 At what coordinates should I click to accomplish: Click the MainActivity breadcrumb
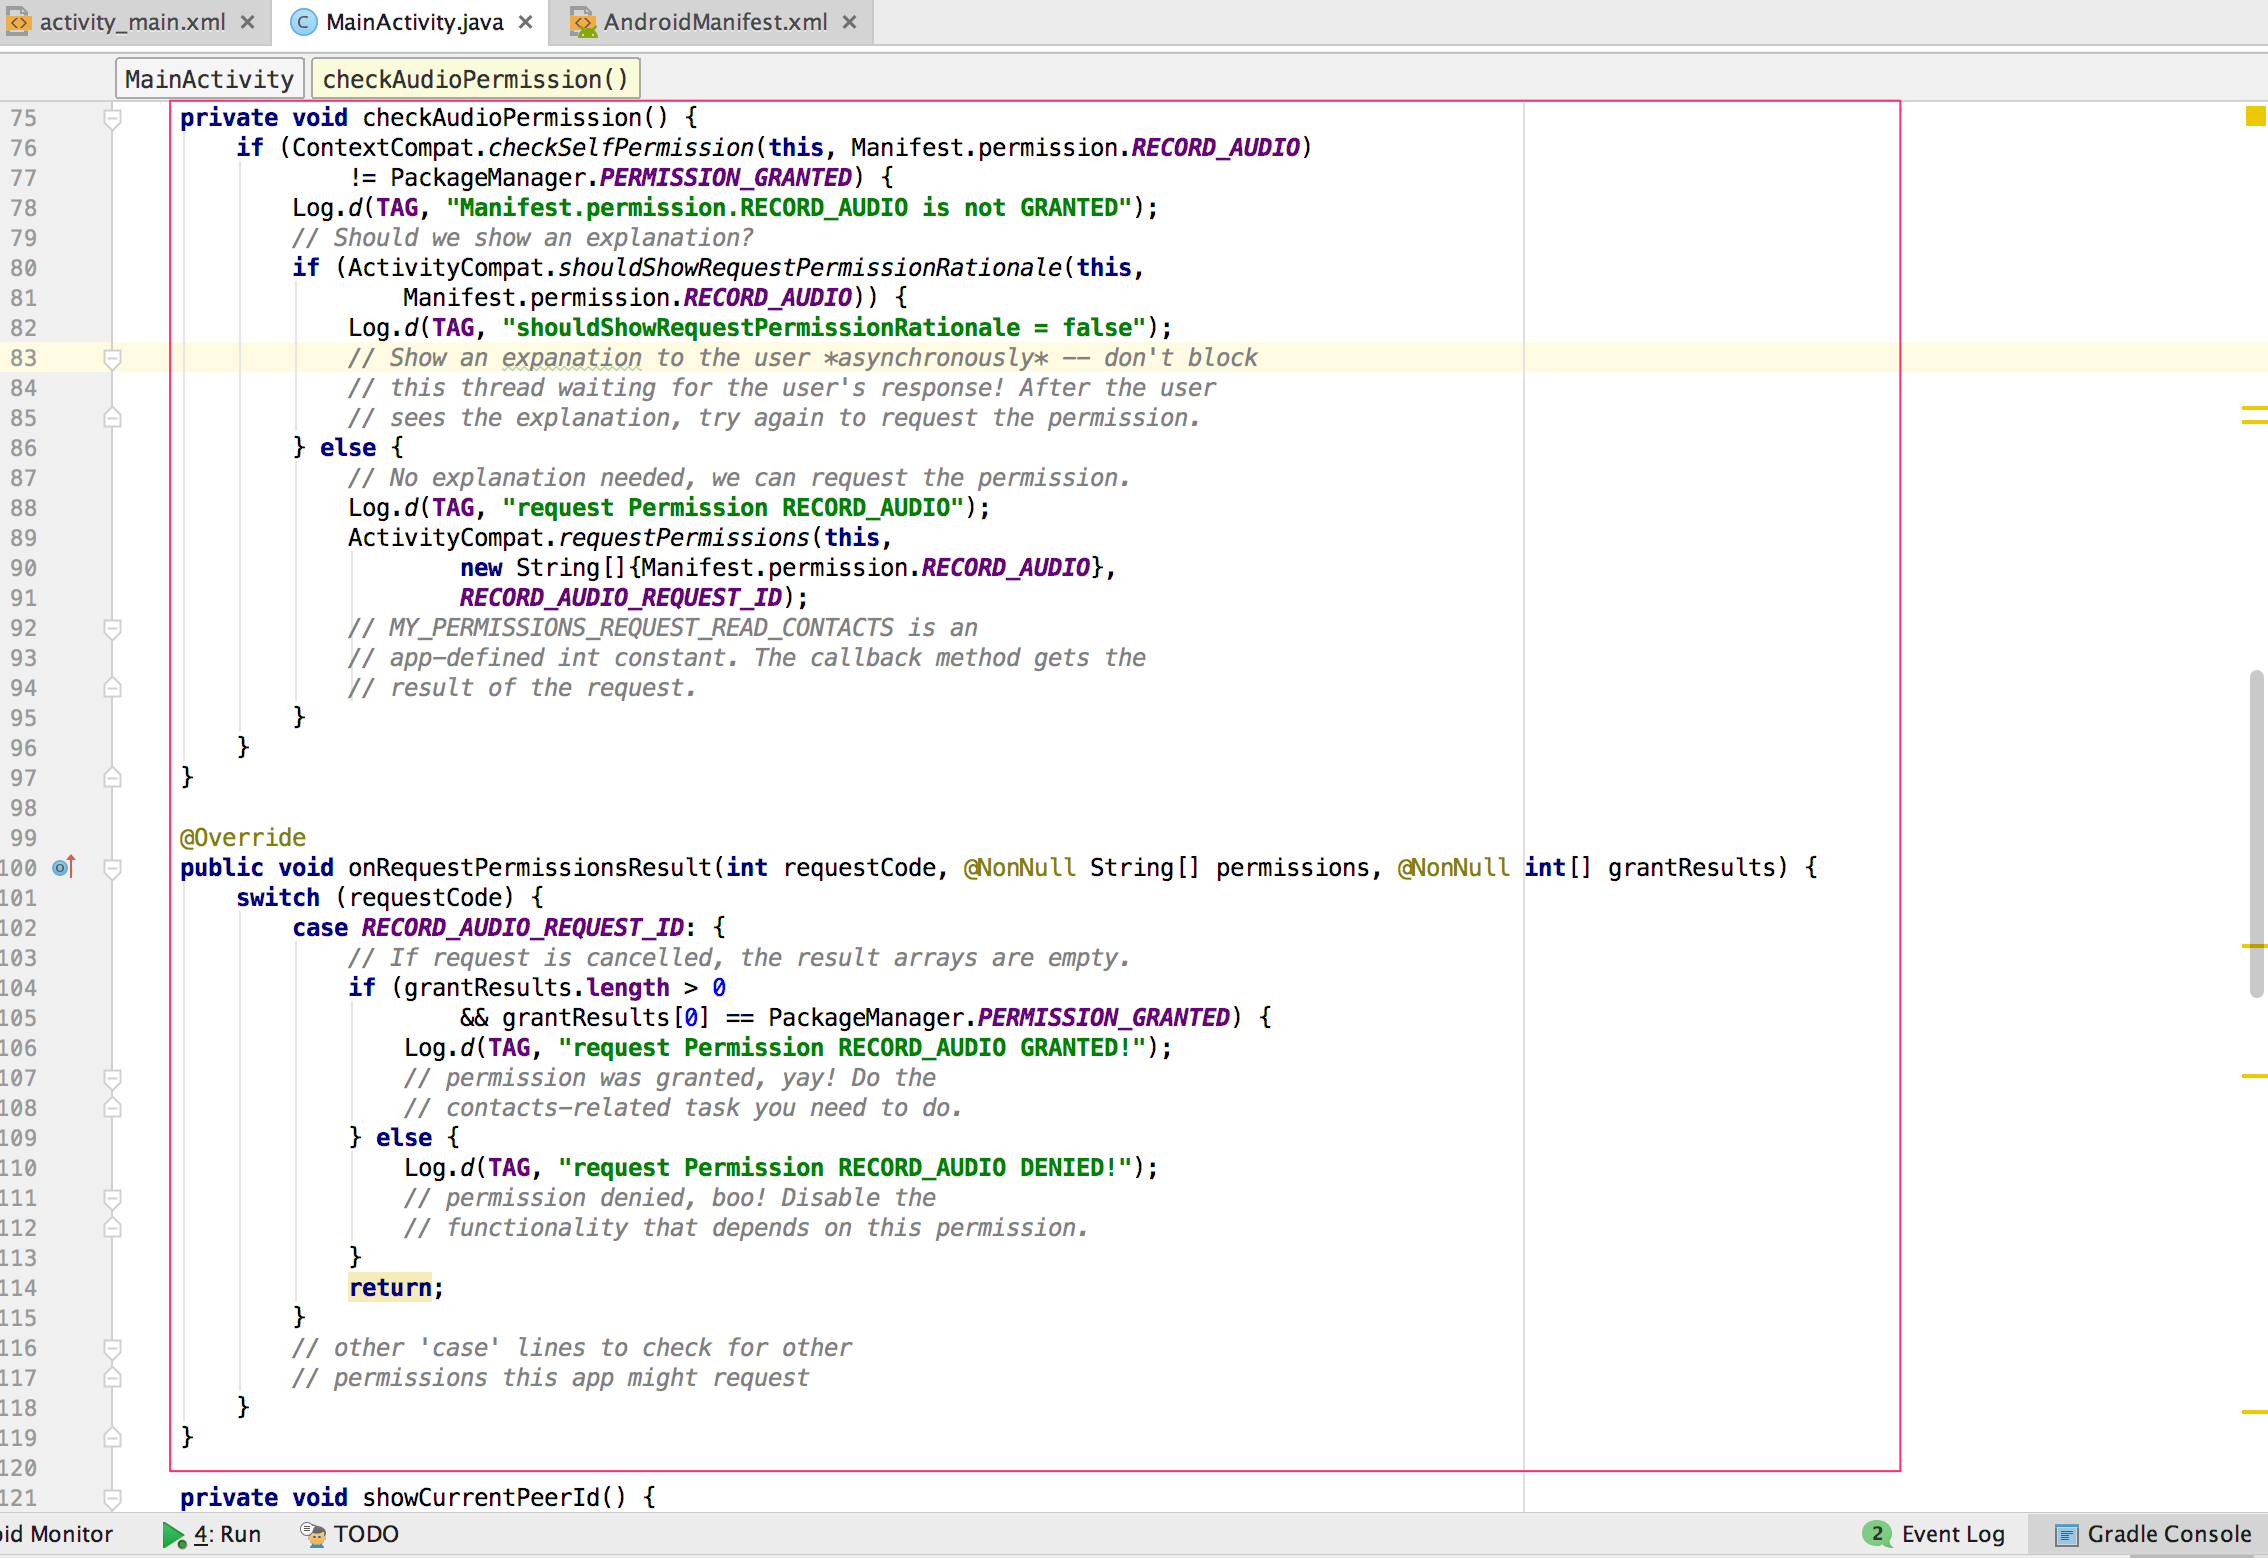(x=209, y=77)
